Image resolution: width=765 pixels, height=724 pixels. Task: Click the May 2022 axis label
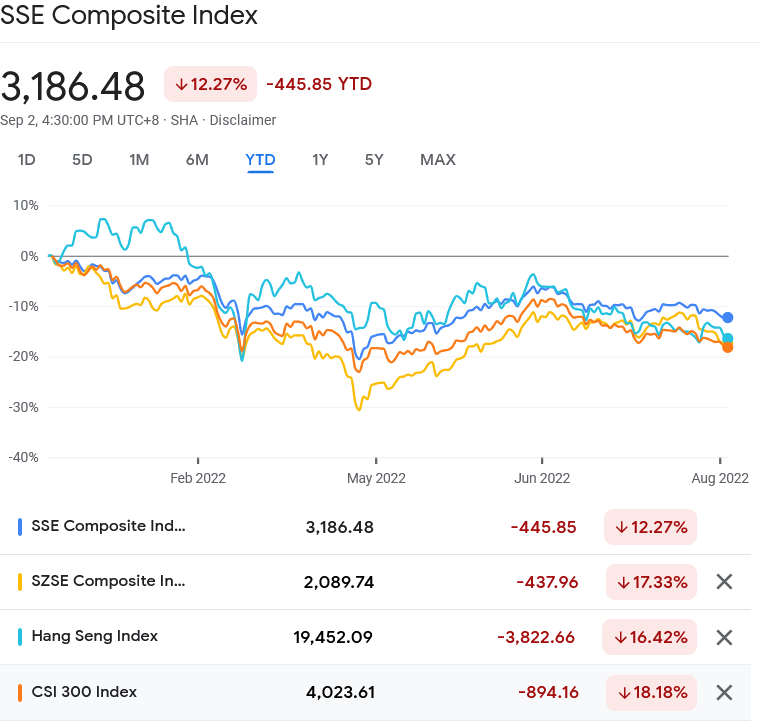(x=376, y=478)
